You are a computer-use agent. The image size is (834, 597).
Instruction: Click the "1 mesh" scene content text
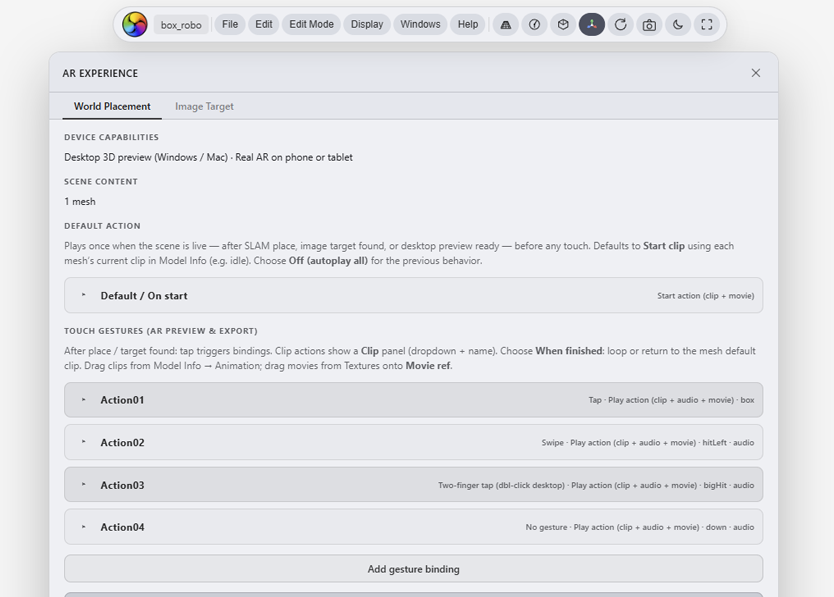[x=80, y=202]
